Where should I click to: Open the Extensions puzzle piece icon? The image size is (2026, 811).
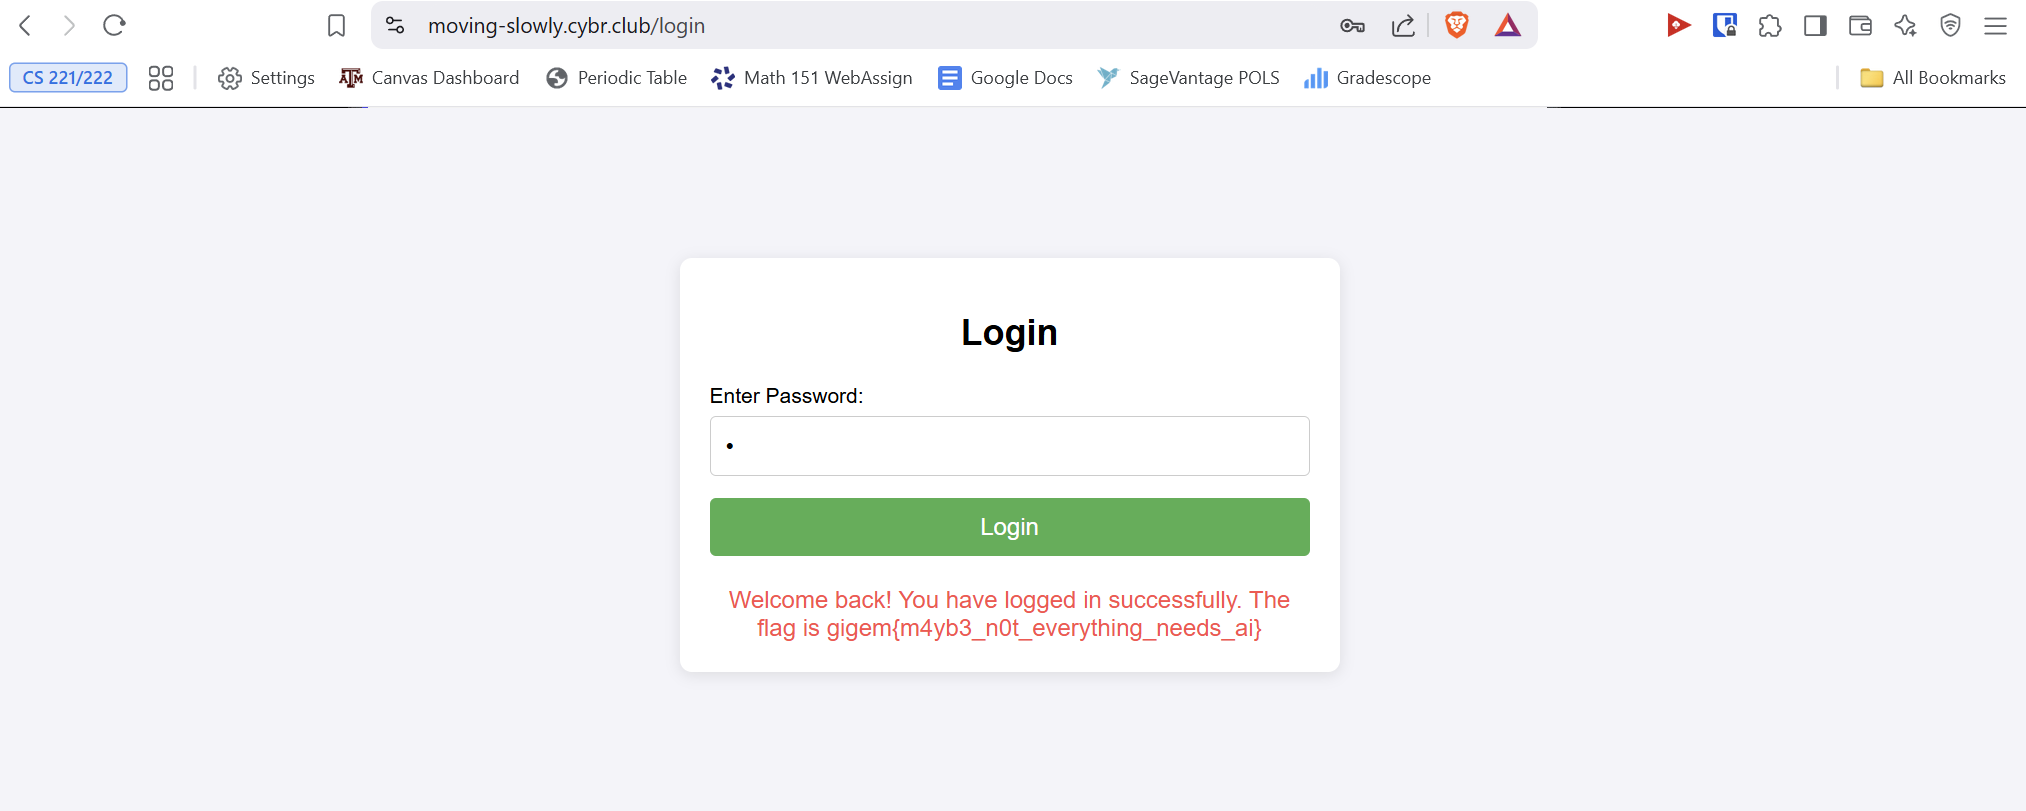[1770, 26]
